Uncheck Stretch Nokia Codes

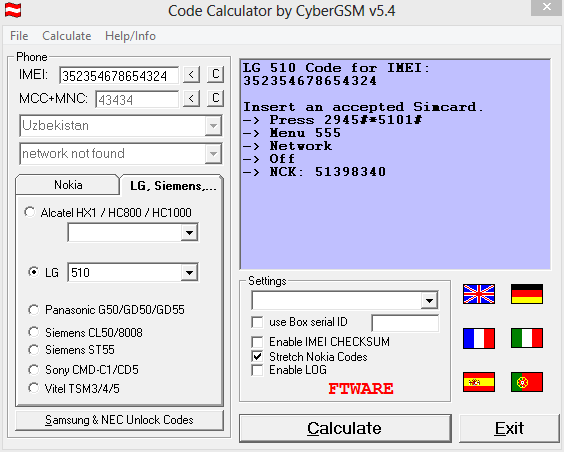click(x=257, y=357)
